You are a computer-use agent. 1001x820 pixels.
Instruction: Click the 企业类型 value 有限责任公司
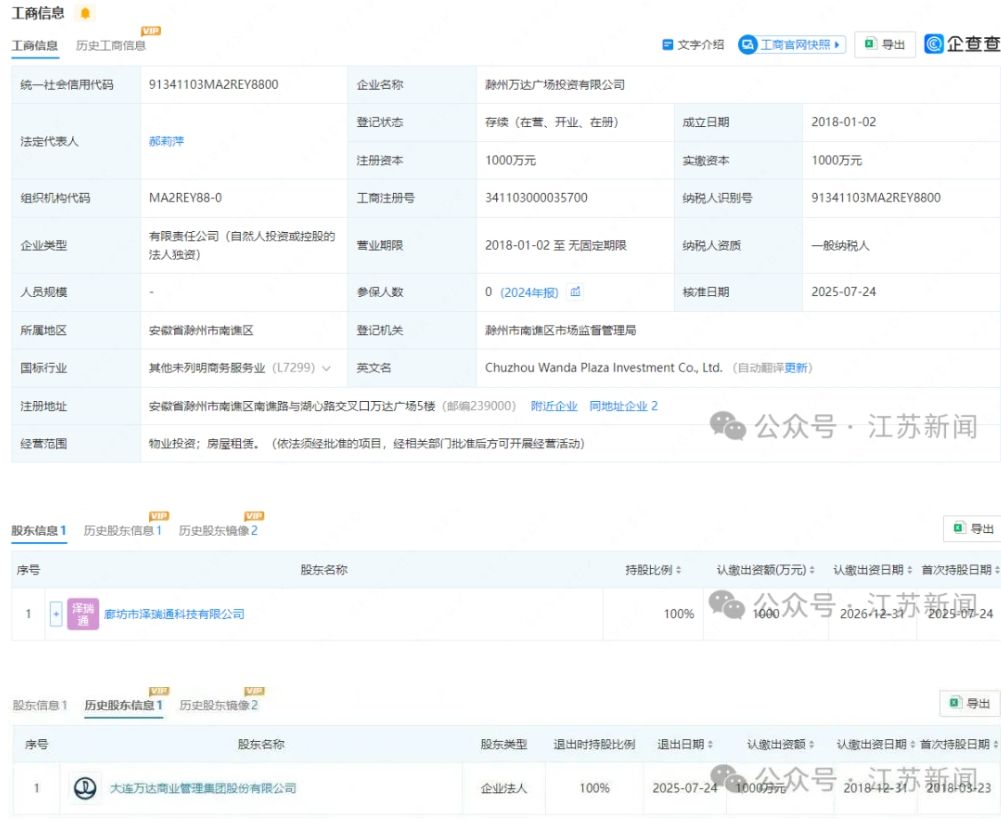pyautogui.click(x=242, y=245)
